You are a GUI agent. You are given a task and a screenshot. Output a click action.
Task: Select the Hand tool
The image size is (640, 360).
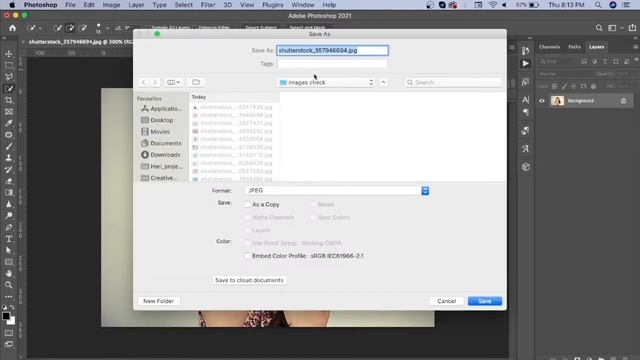tap(9, 273)
